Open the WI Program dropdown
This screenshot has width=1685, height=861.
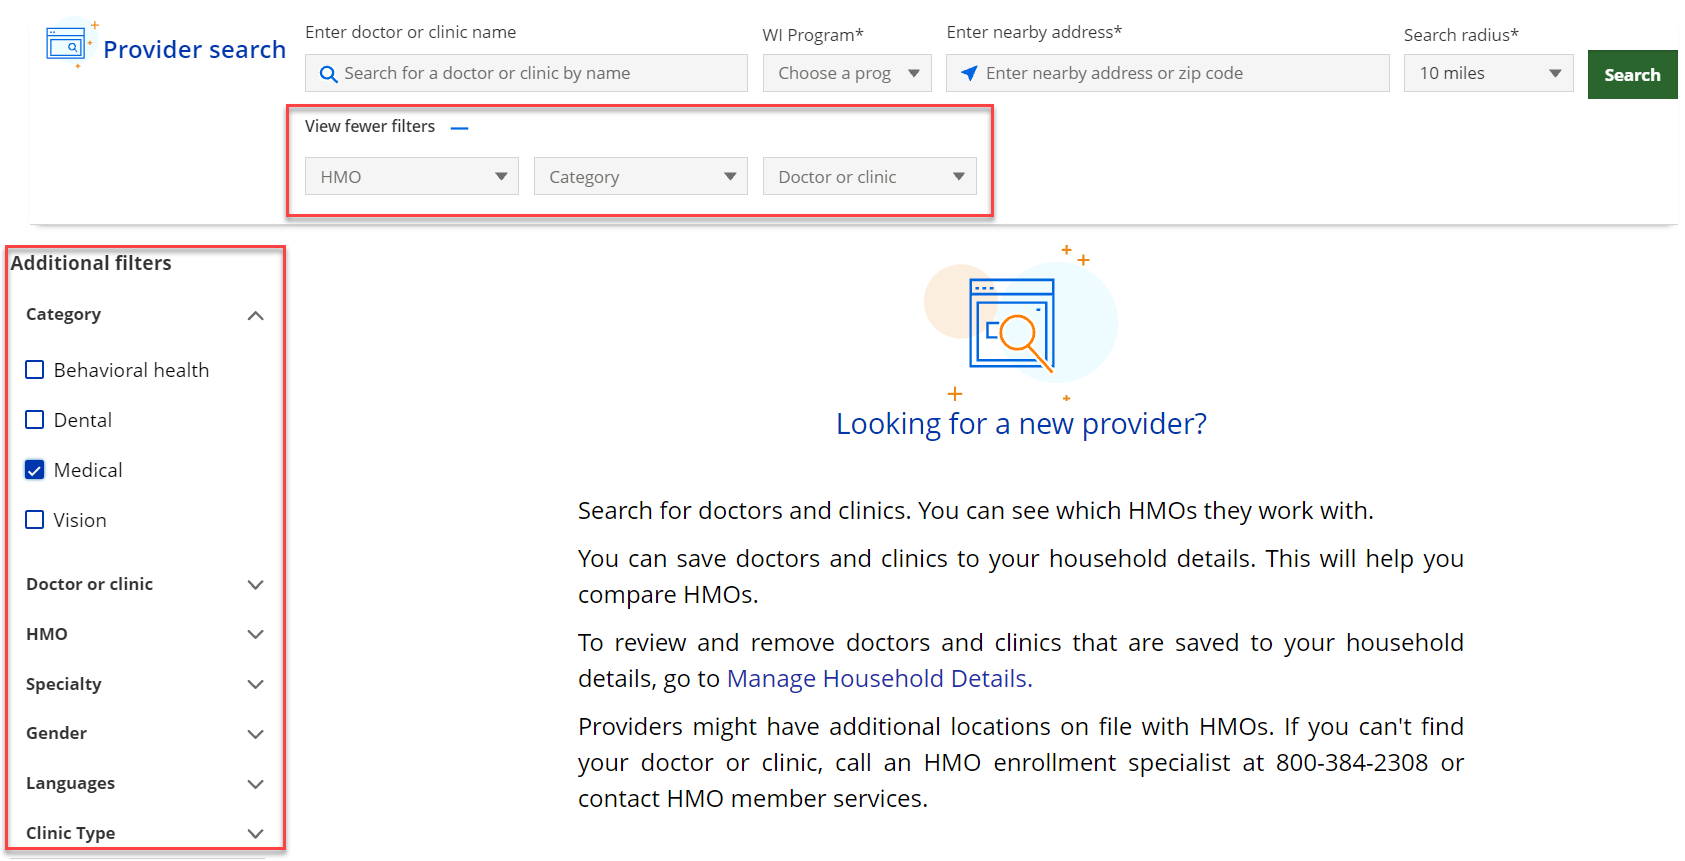pos(846,73)
